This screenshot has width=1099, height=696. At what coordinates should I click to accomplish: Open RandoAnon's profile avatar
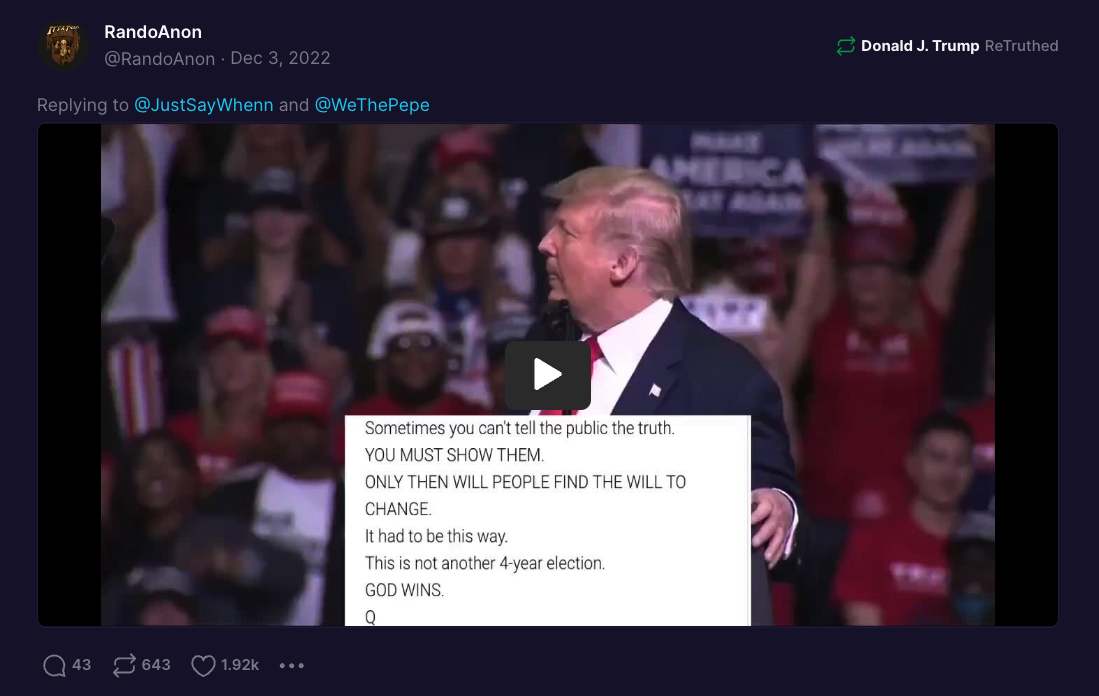[x=63, y=46]
